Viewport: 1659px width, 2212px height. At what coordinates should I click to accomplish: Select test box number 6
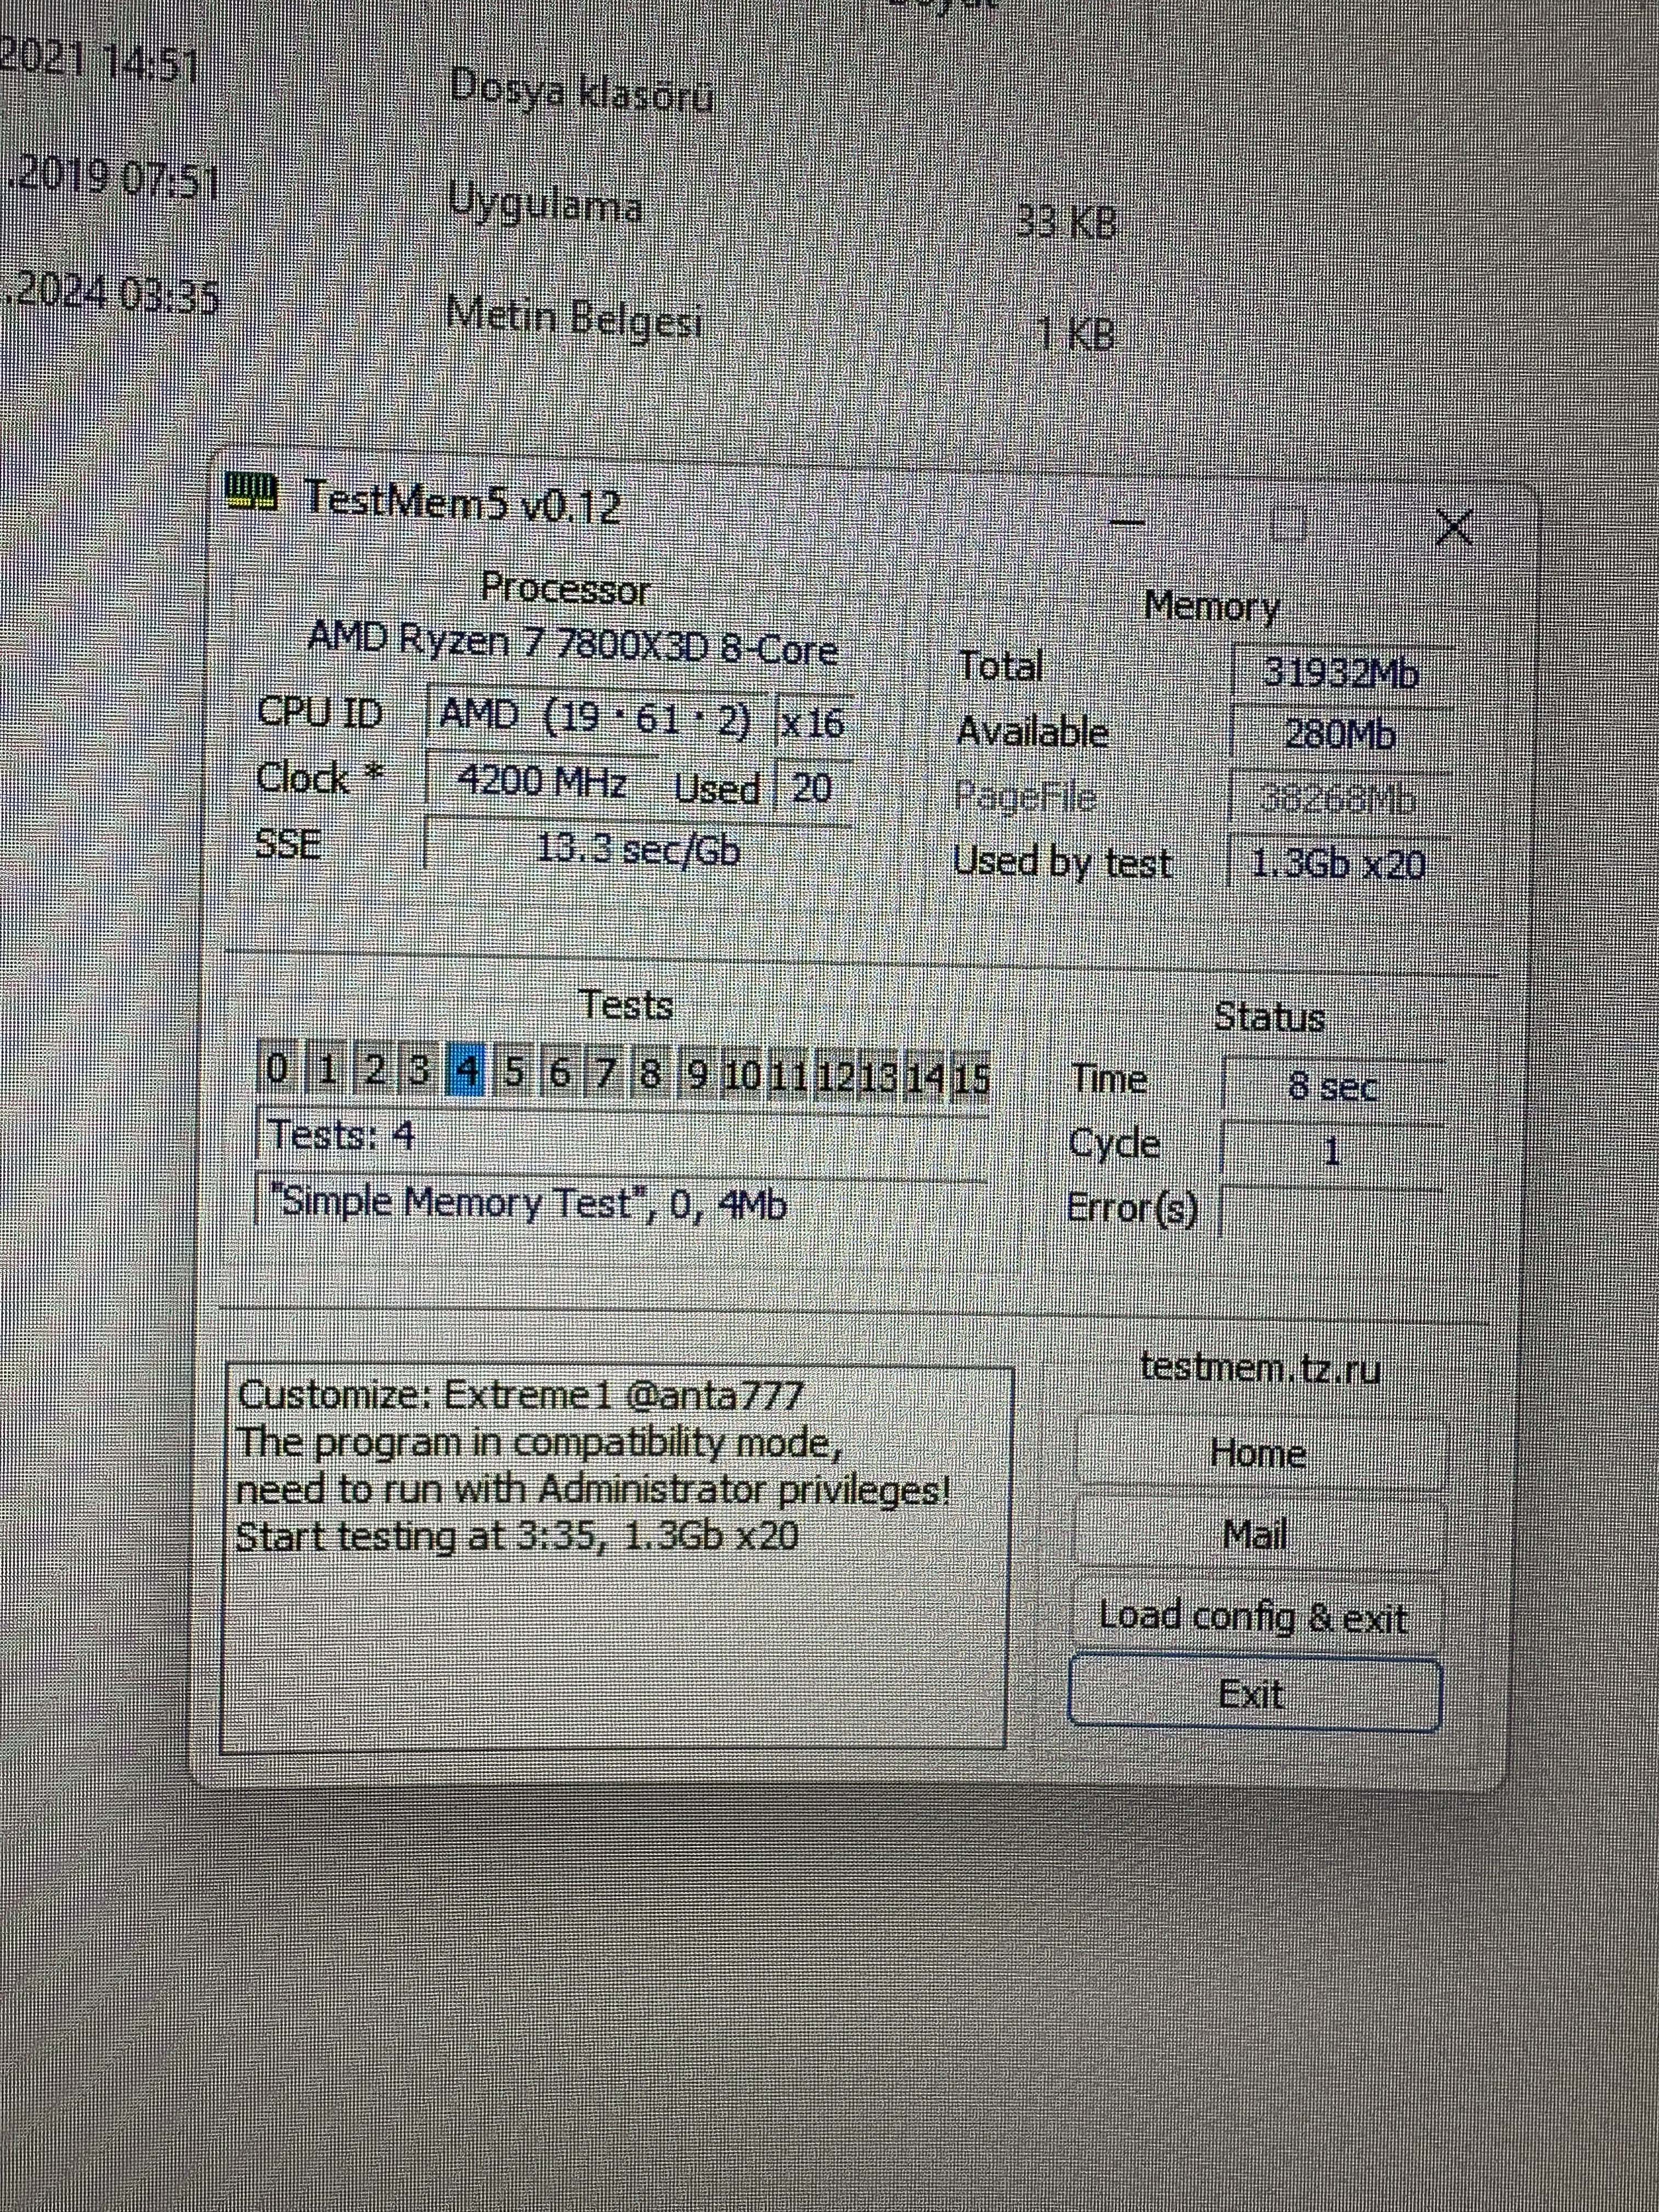560,1072
